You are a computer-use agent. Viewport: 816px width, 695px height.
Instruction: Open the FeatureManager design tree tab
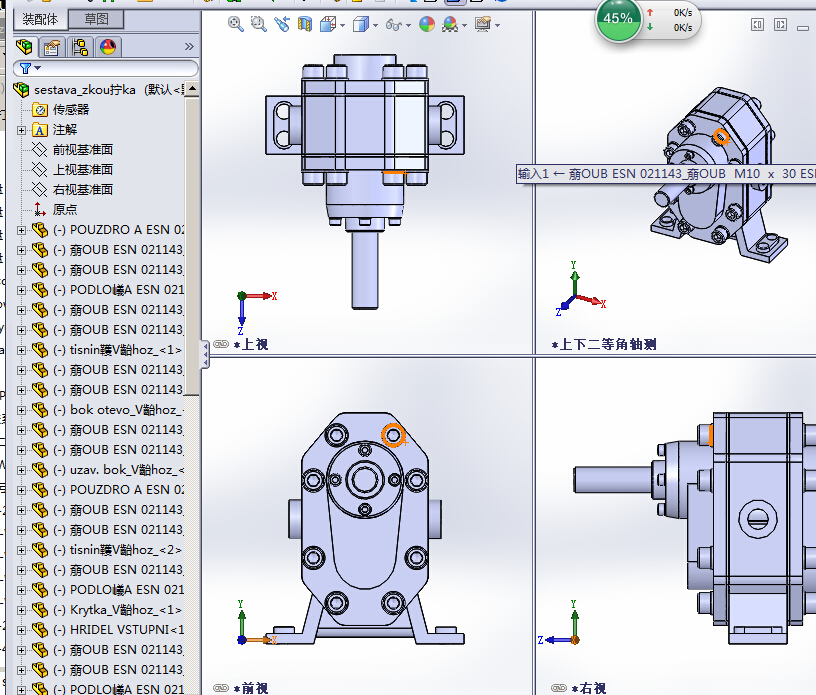[24, 47]
